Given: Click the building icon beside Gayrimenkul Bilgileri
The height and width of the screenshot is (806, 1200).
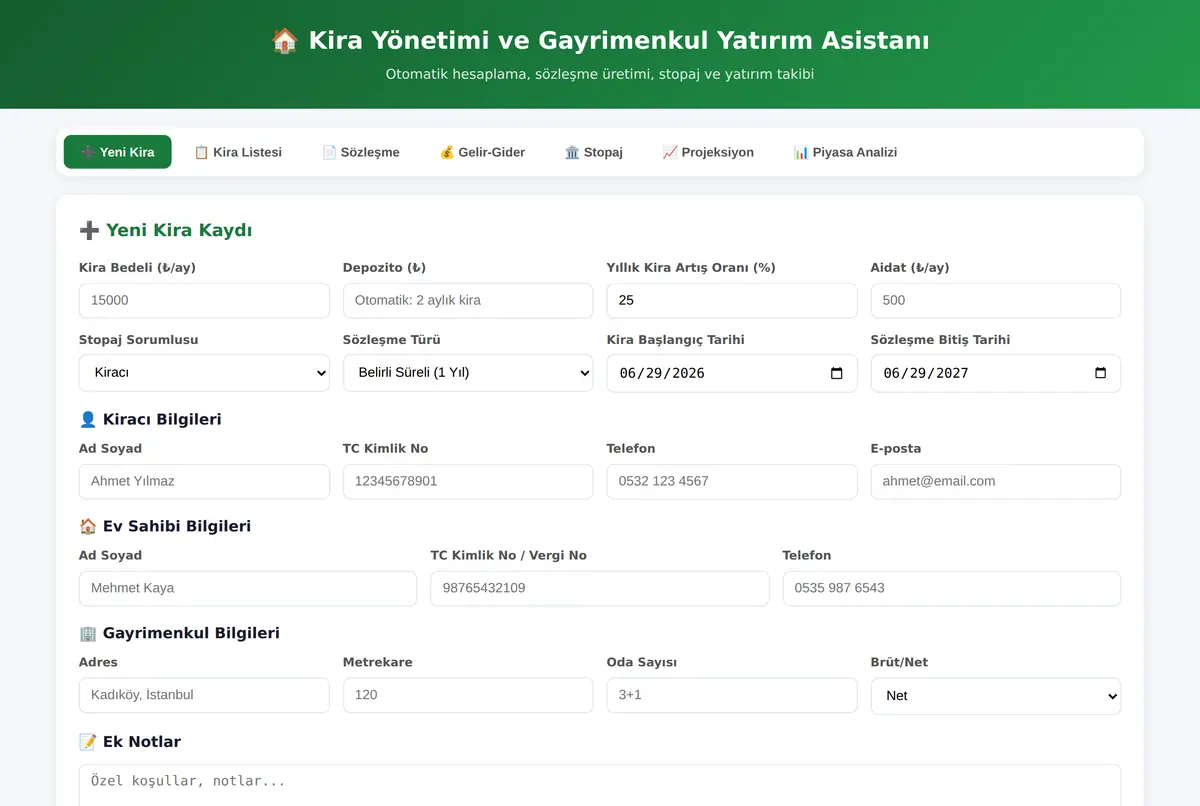Looking at the screenshot, I should click(88, 634).
